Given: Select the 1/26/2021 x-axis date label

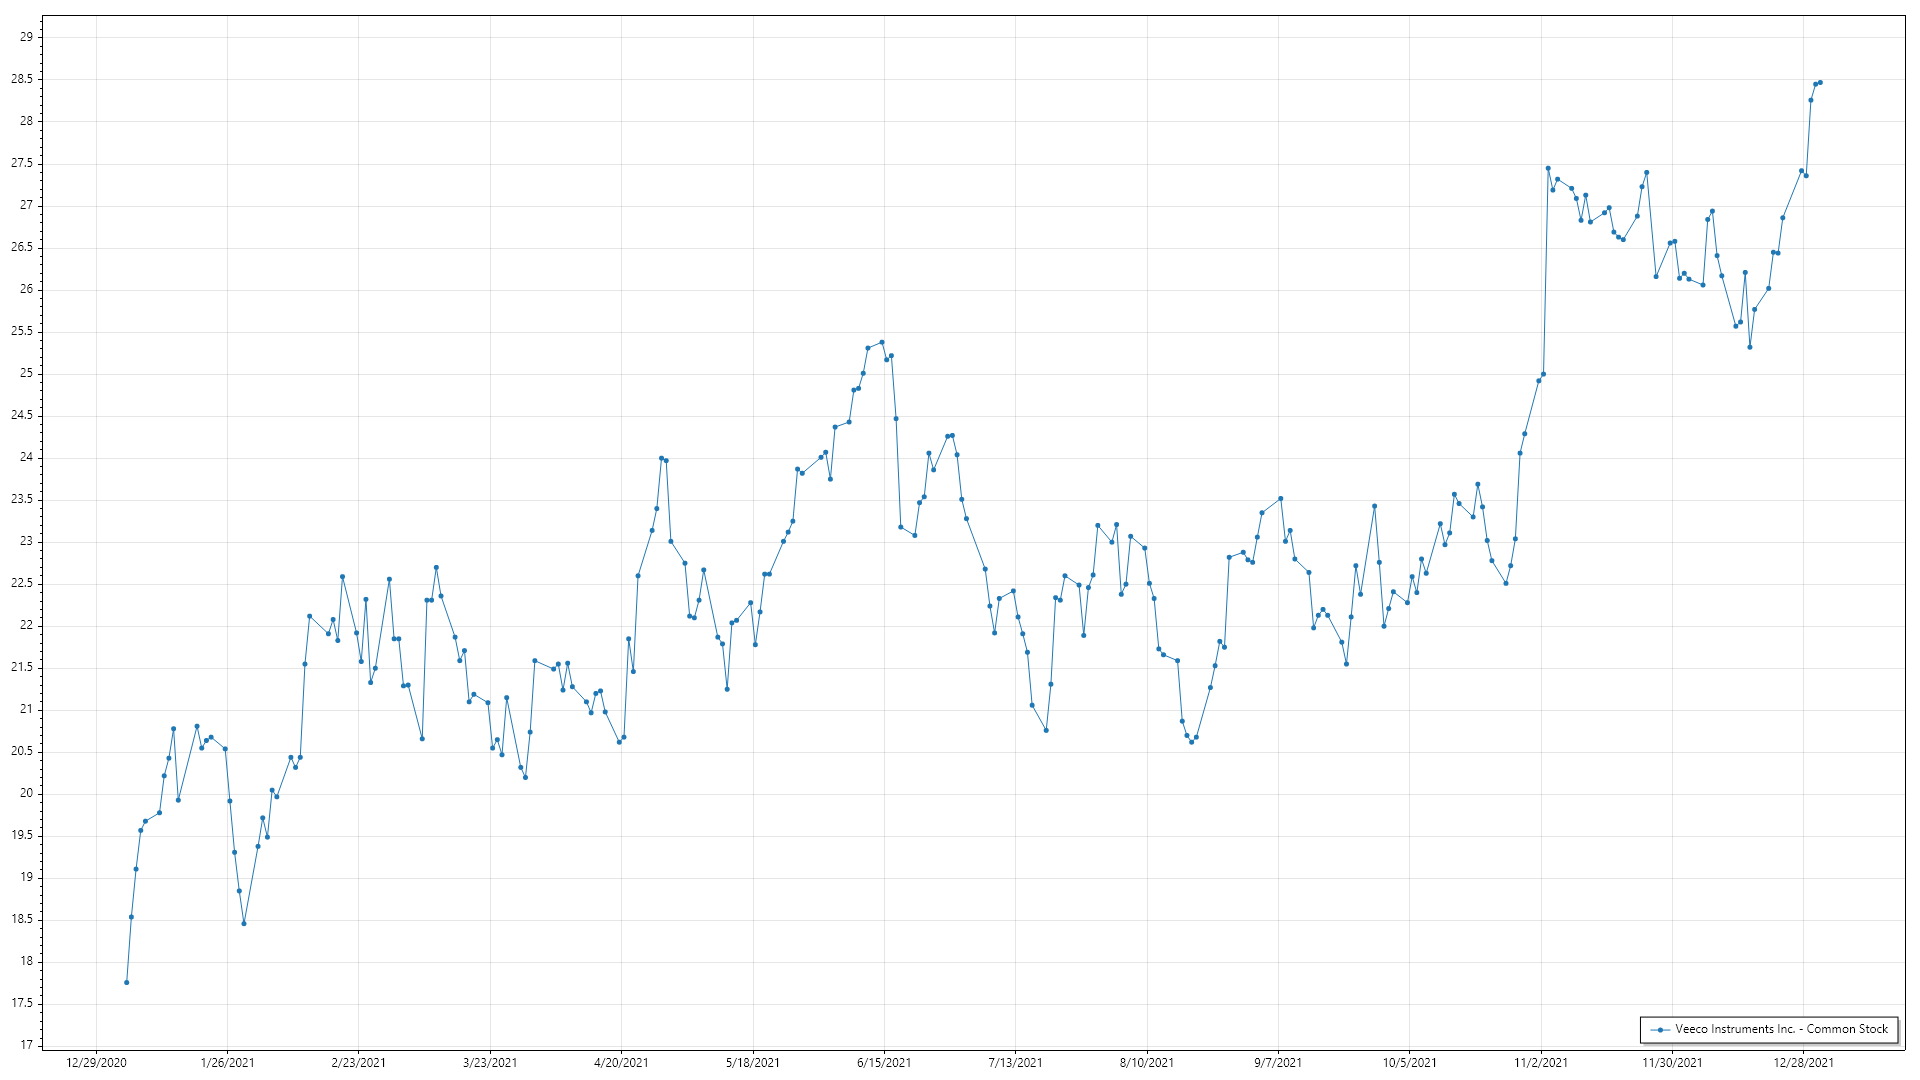Looking at the screenshot, I should tap(227, 1062).
